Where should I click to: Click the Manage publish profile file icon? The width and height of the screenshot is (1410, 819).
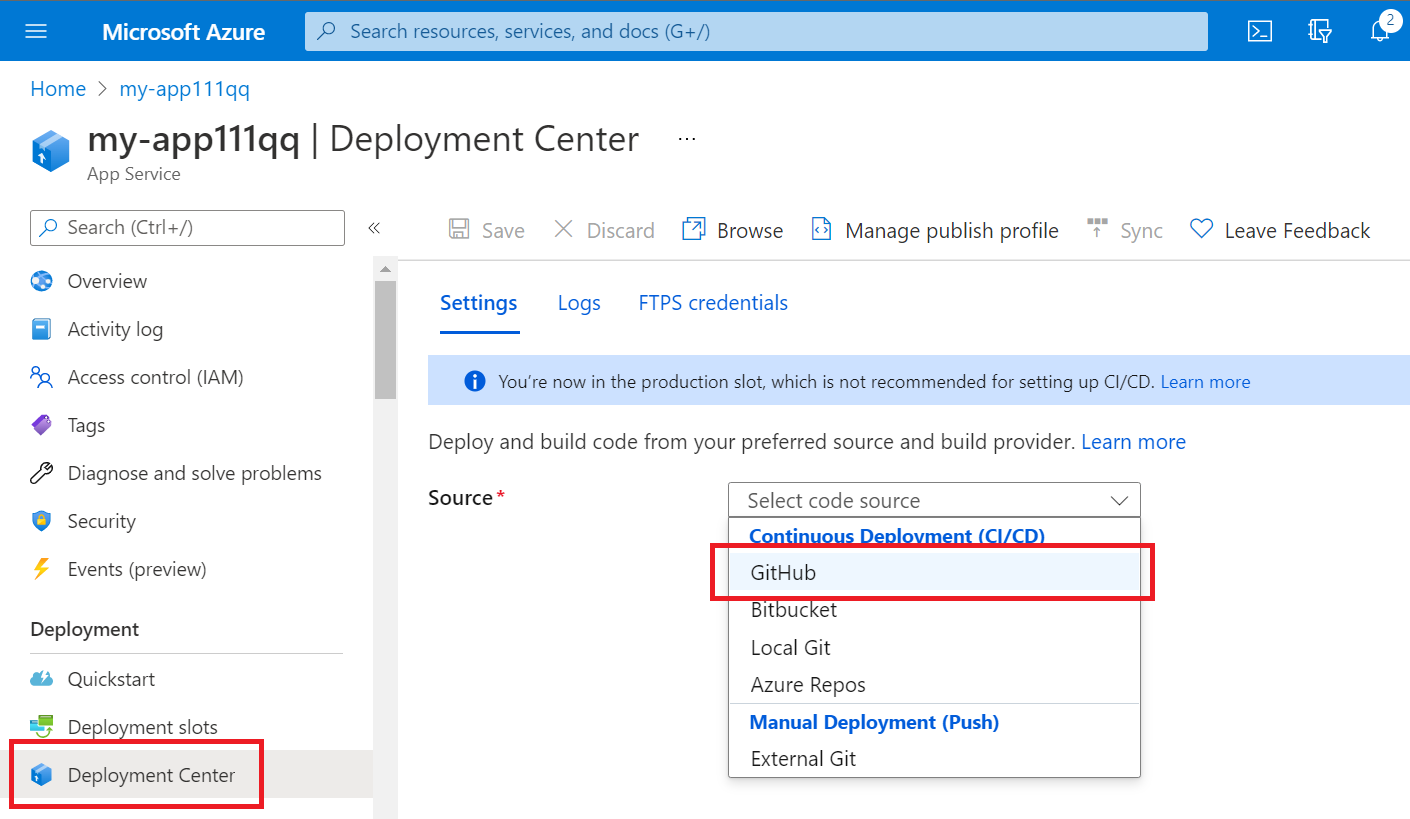(x=821, y=230)
